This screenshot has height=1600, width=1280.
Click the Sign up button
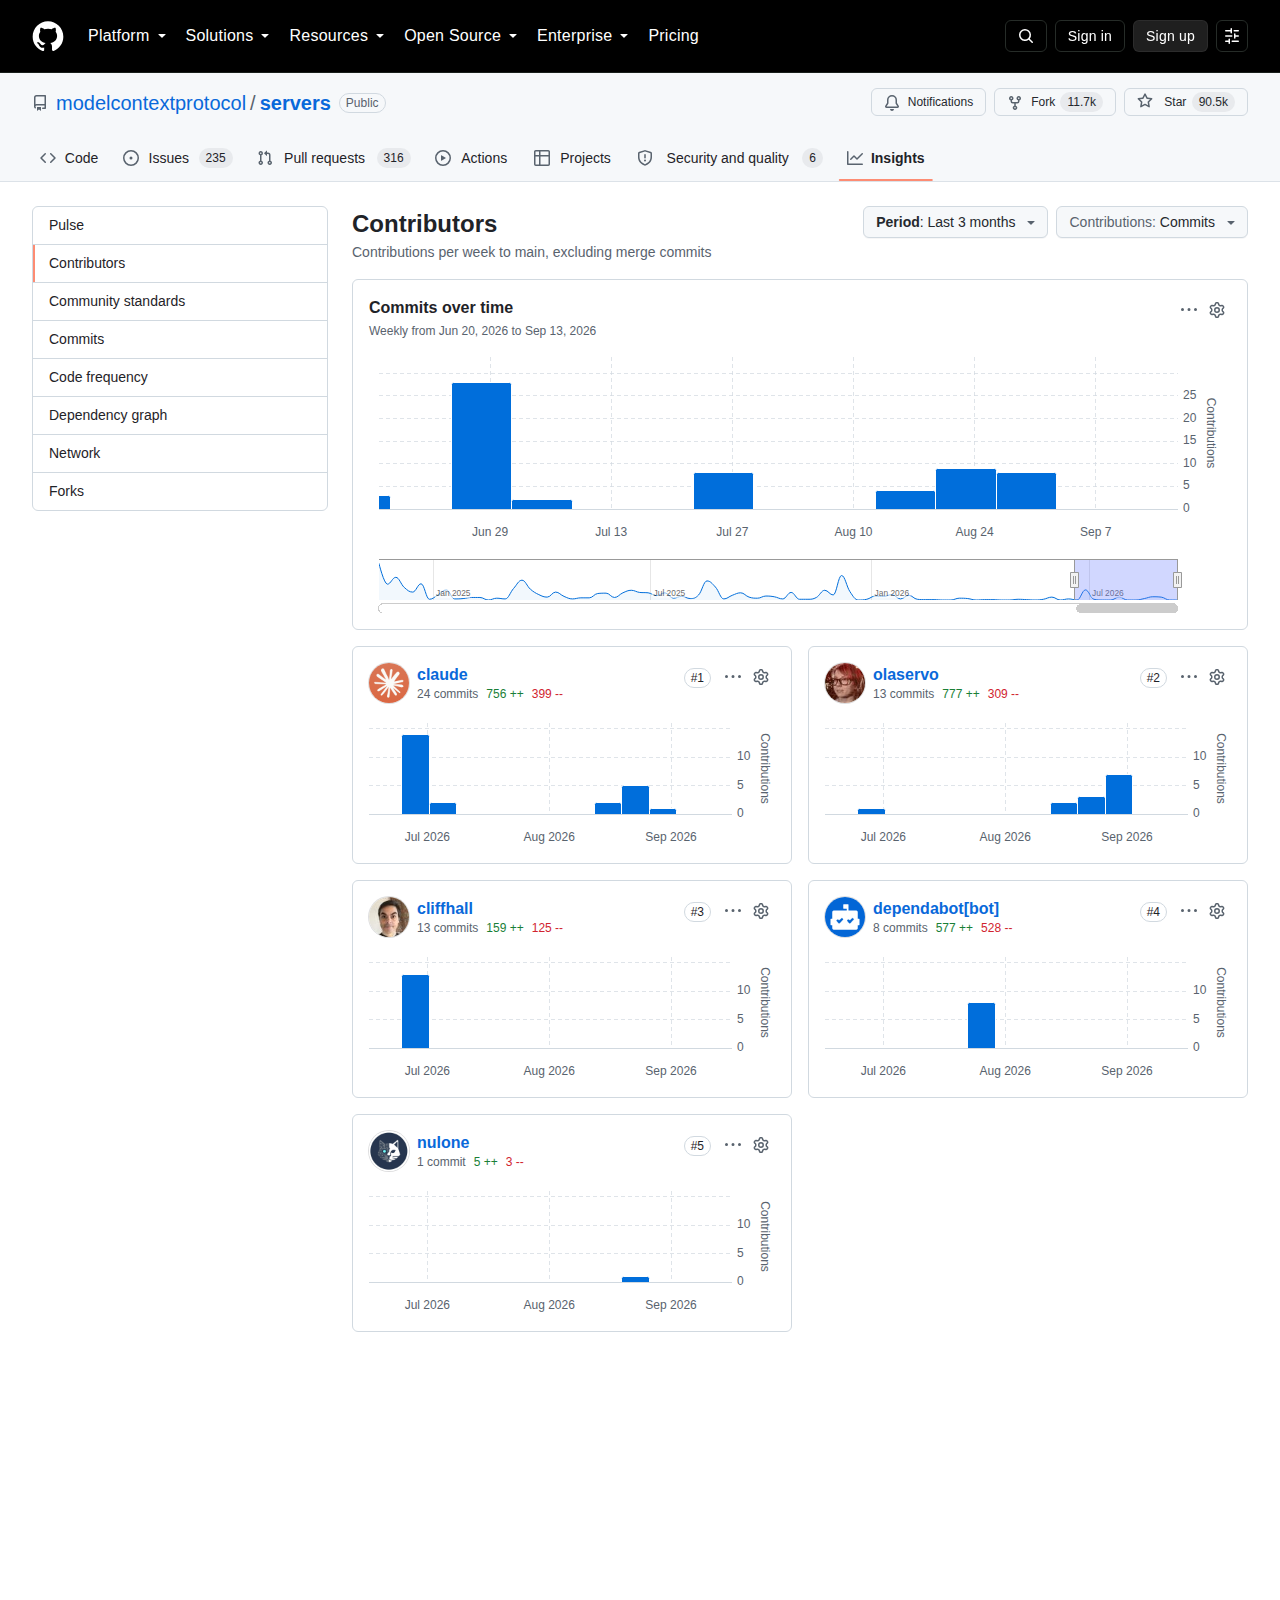(x=1170, y=36)
